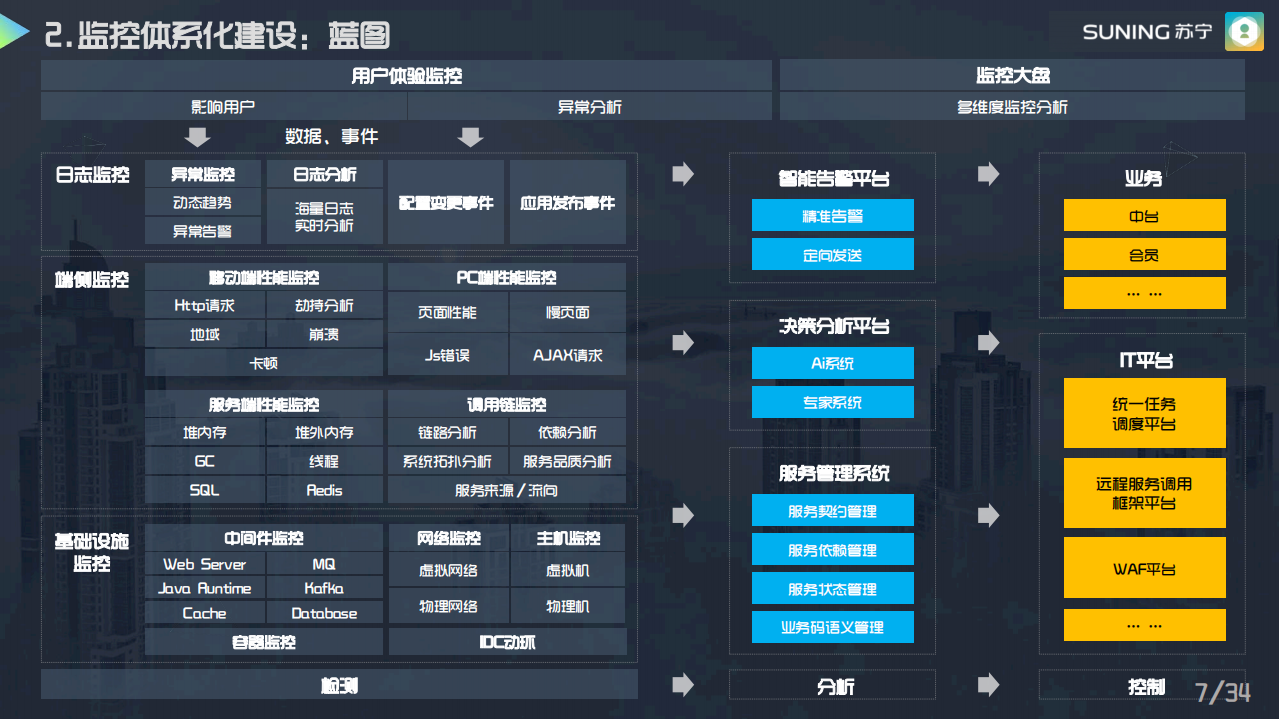The width and height of the screenshot is (1279, 719).
Task: Click the gray arrow pointing to 智能告警平台
Action: 683,174
